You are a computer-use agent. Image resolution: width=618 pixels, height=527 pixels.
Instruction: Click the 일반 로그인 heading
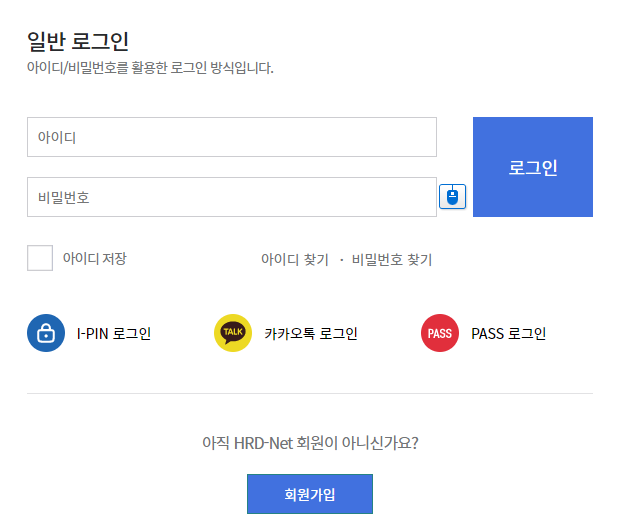click(78, 41)
